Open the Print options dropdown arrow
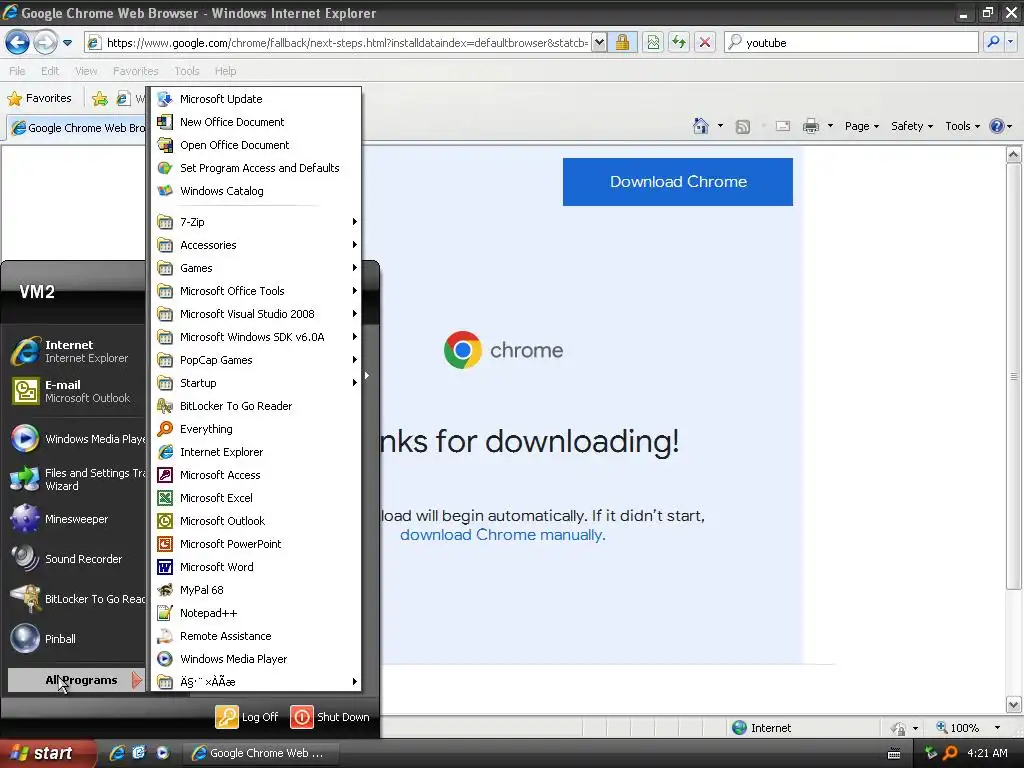 click(x=830, y=126)
